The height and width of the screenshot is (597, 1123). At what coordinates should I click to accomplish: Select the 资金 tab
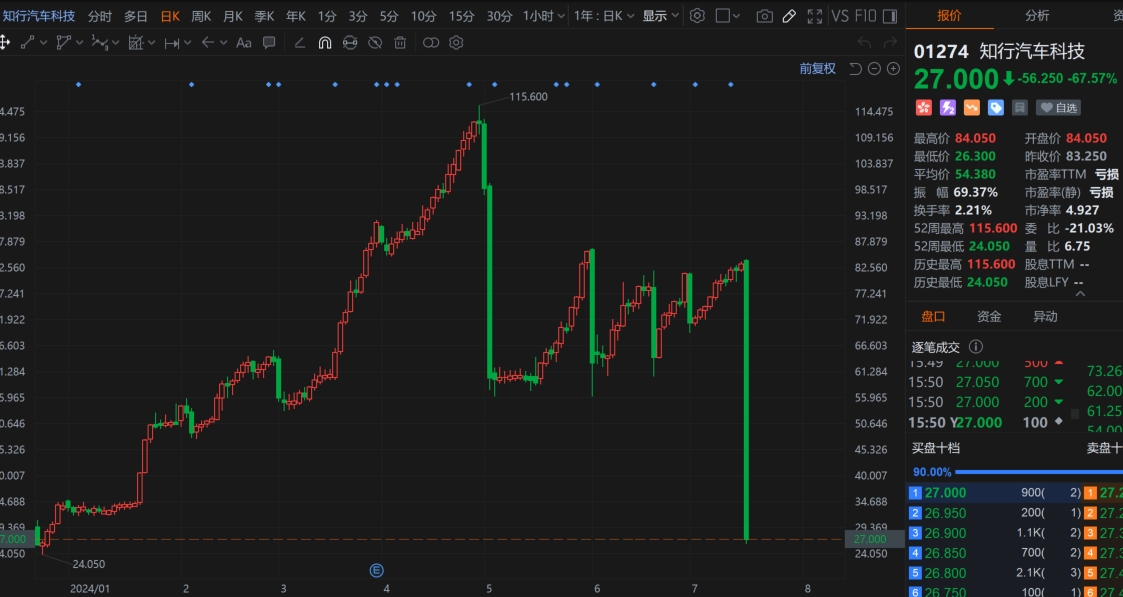click(989, 317)
